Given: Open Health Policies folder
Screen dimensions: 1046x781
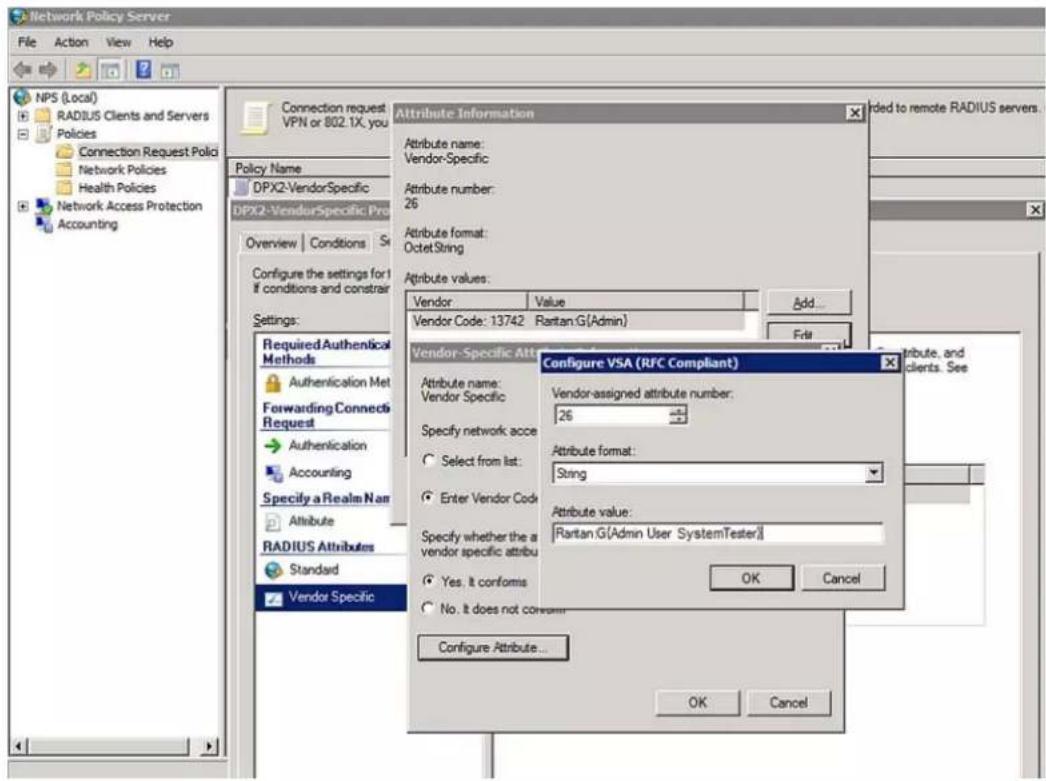Looking at the screenshot, I should (x=107, y=187).
